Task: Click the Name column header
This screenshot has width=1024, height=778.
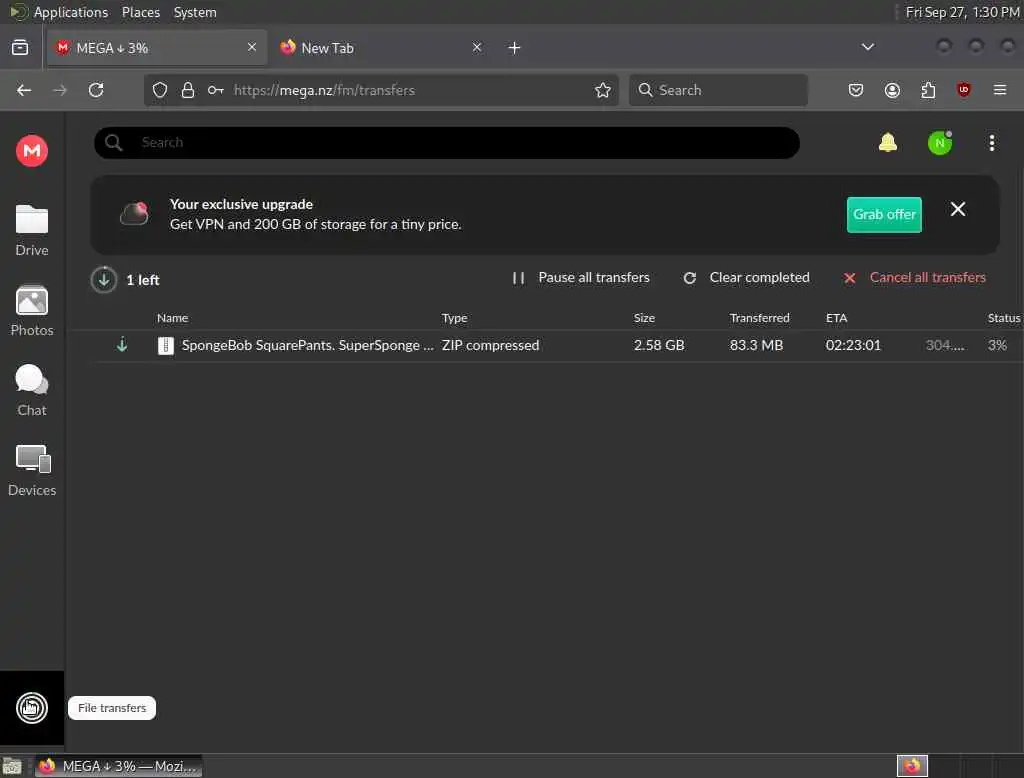Action: point(172,318)
